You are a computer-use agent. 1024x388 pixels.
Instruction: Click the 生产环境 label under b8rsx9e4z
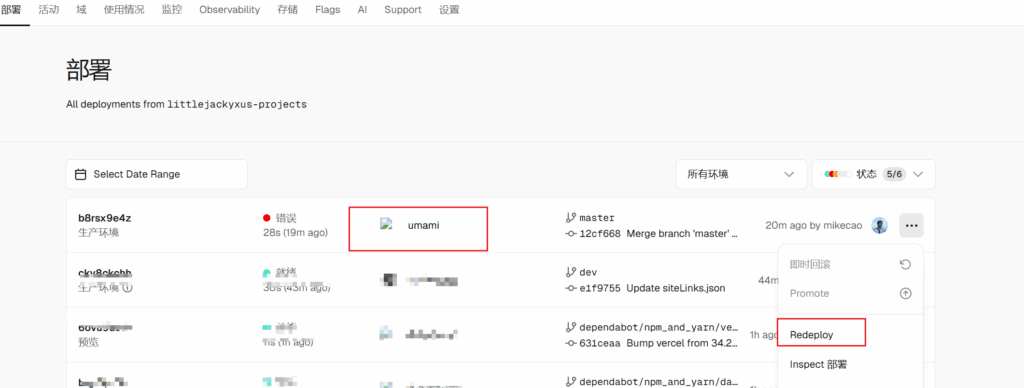click(99, 233)
